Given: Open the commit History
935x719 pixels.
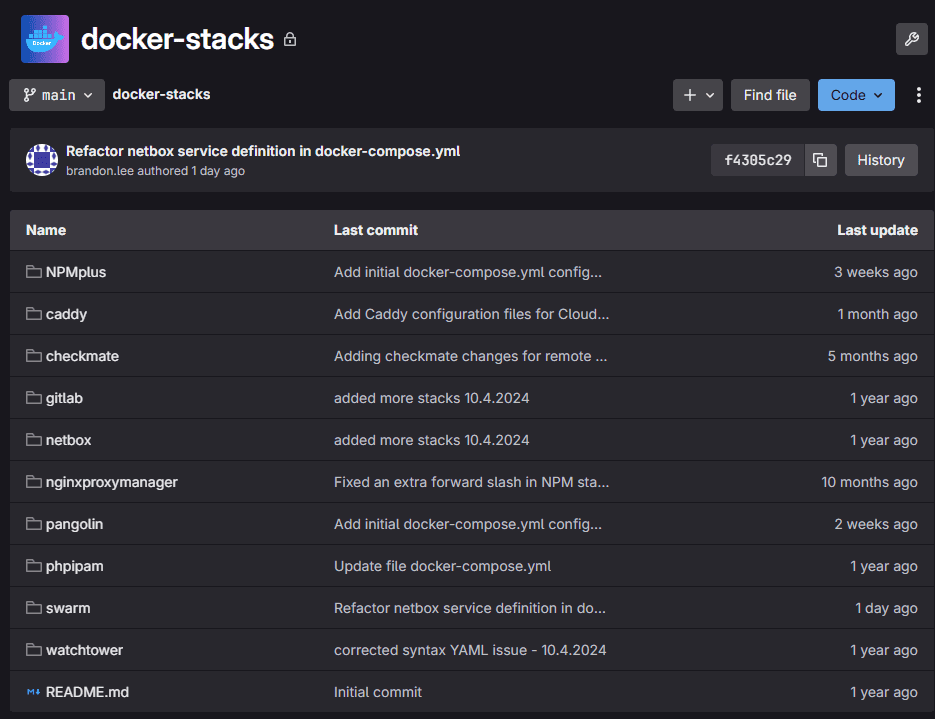Looking at the screenshot, I should click(x=880, y=159).
